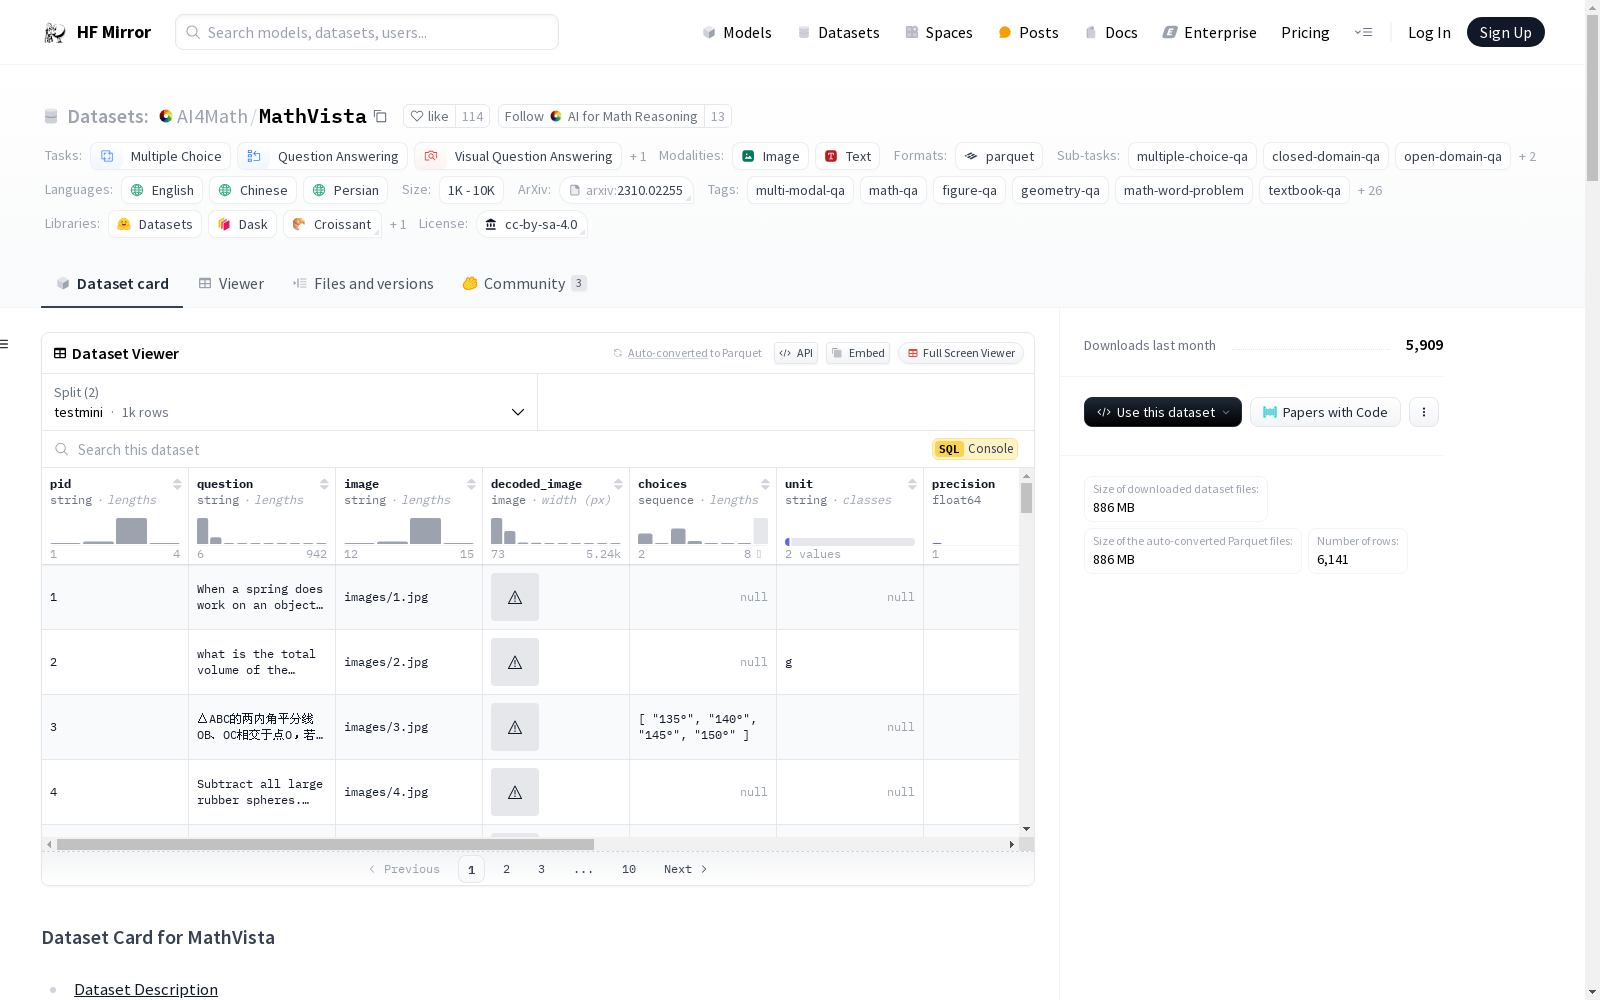The width and height of the screenshot is (1600, 1000).
Task: Open the SQL Console
Action: [x=975, y=449]
